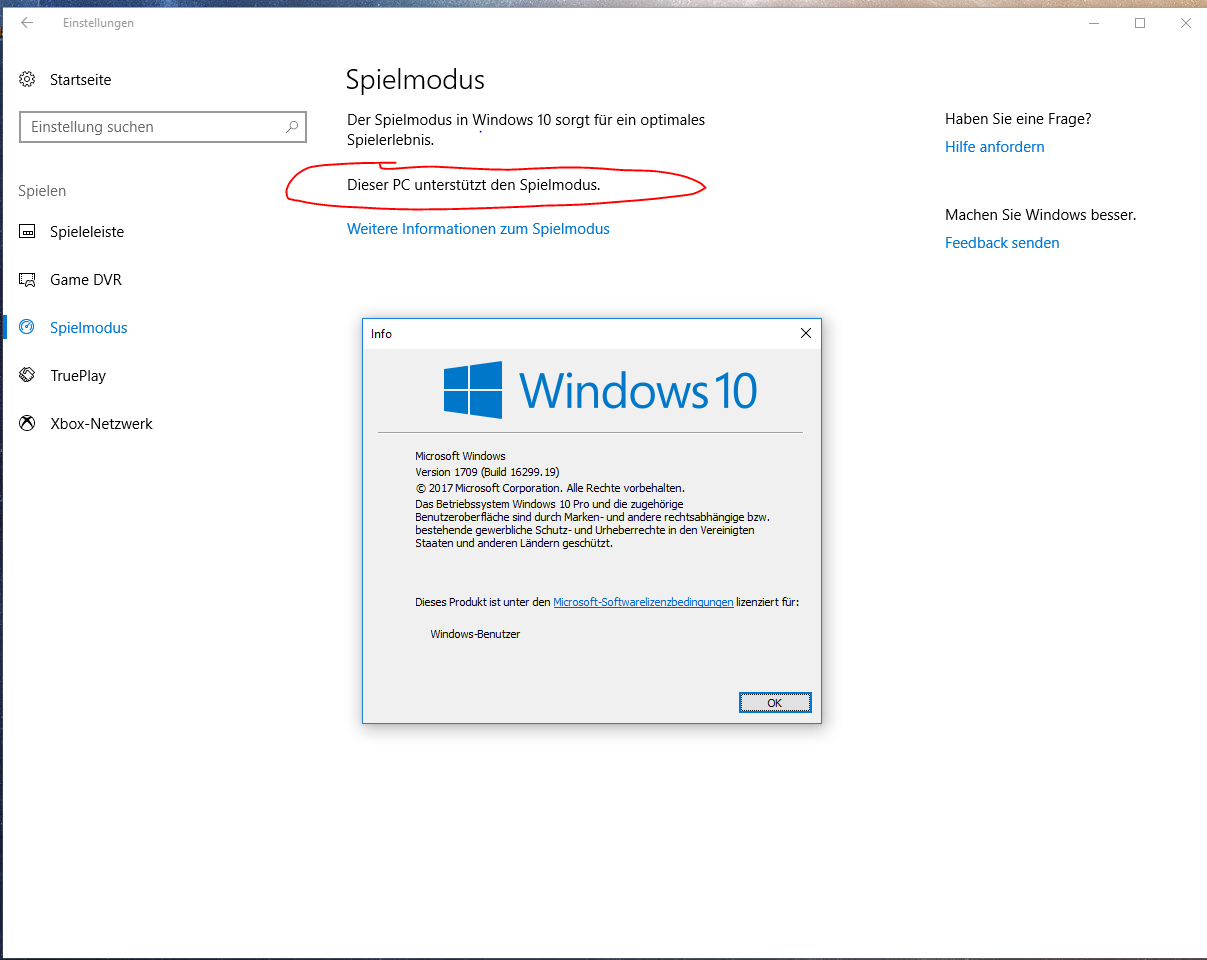The image size is (1207, 960).
Task: Confirm the Info dialog with OK
Action: click(x=775, y=703)
